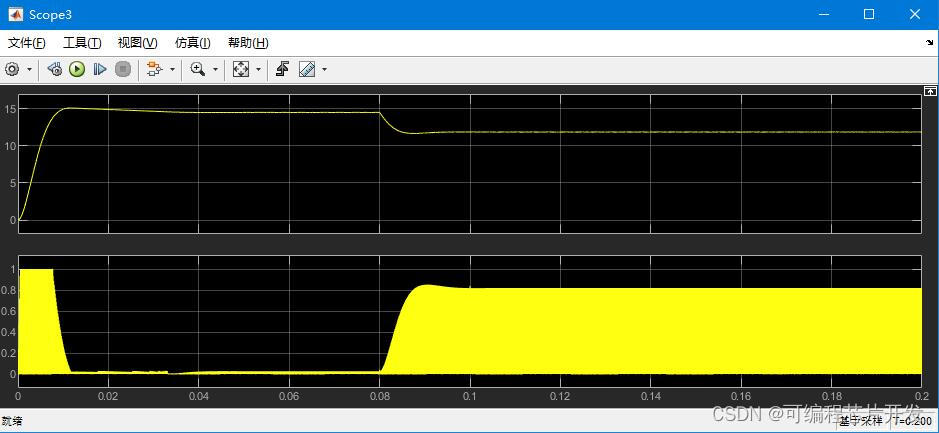Select the 15 label on the upper plot axis
This screenshot has height=433, width=939.
[x=9, y=109]
